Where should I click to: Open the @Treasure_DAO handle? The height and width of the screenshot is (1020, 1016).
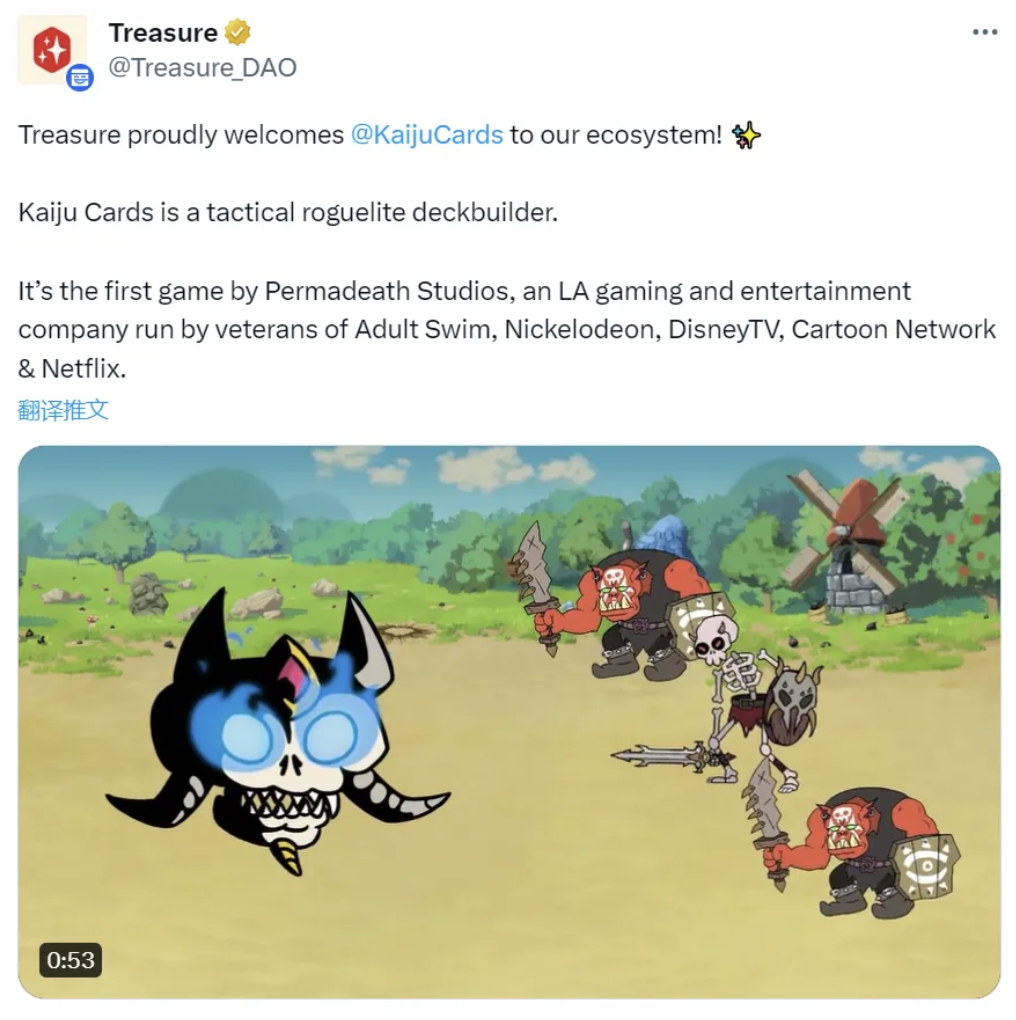click(202, 68)
